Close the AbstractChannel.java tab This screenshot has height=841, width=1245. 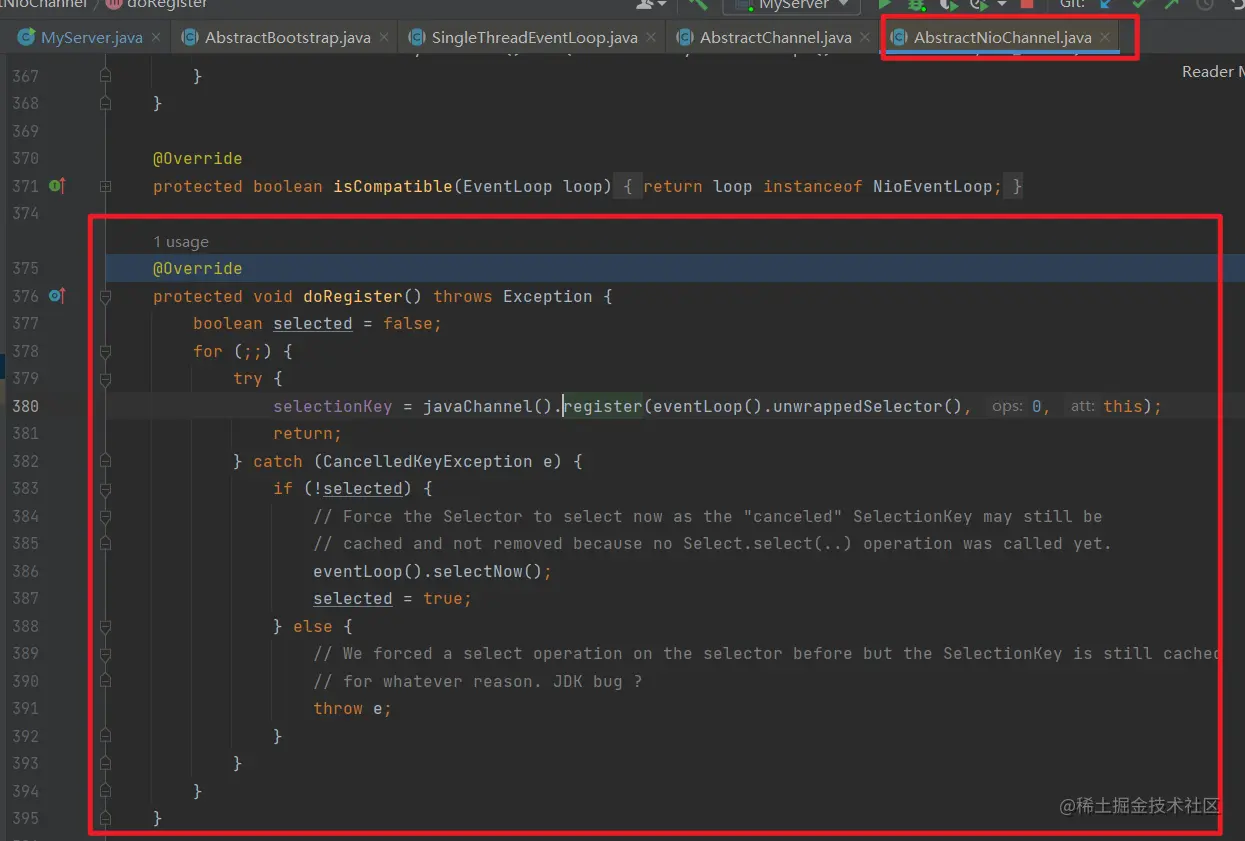click(866, 38)
